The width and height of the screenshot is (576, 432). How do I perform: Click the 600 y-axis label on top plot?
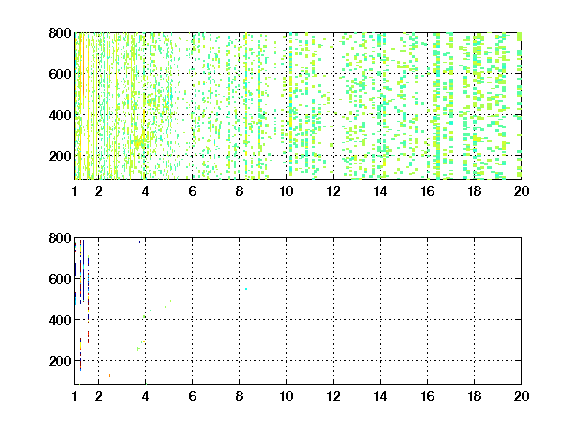(60, 74)
